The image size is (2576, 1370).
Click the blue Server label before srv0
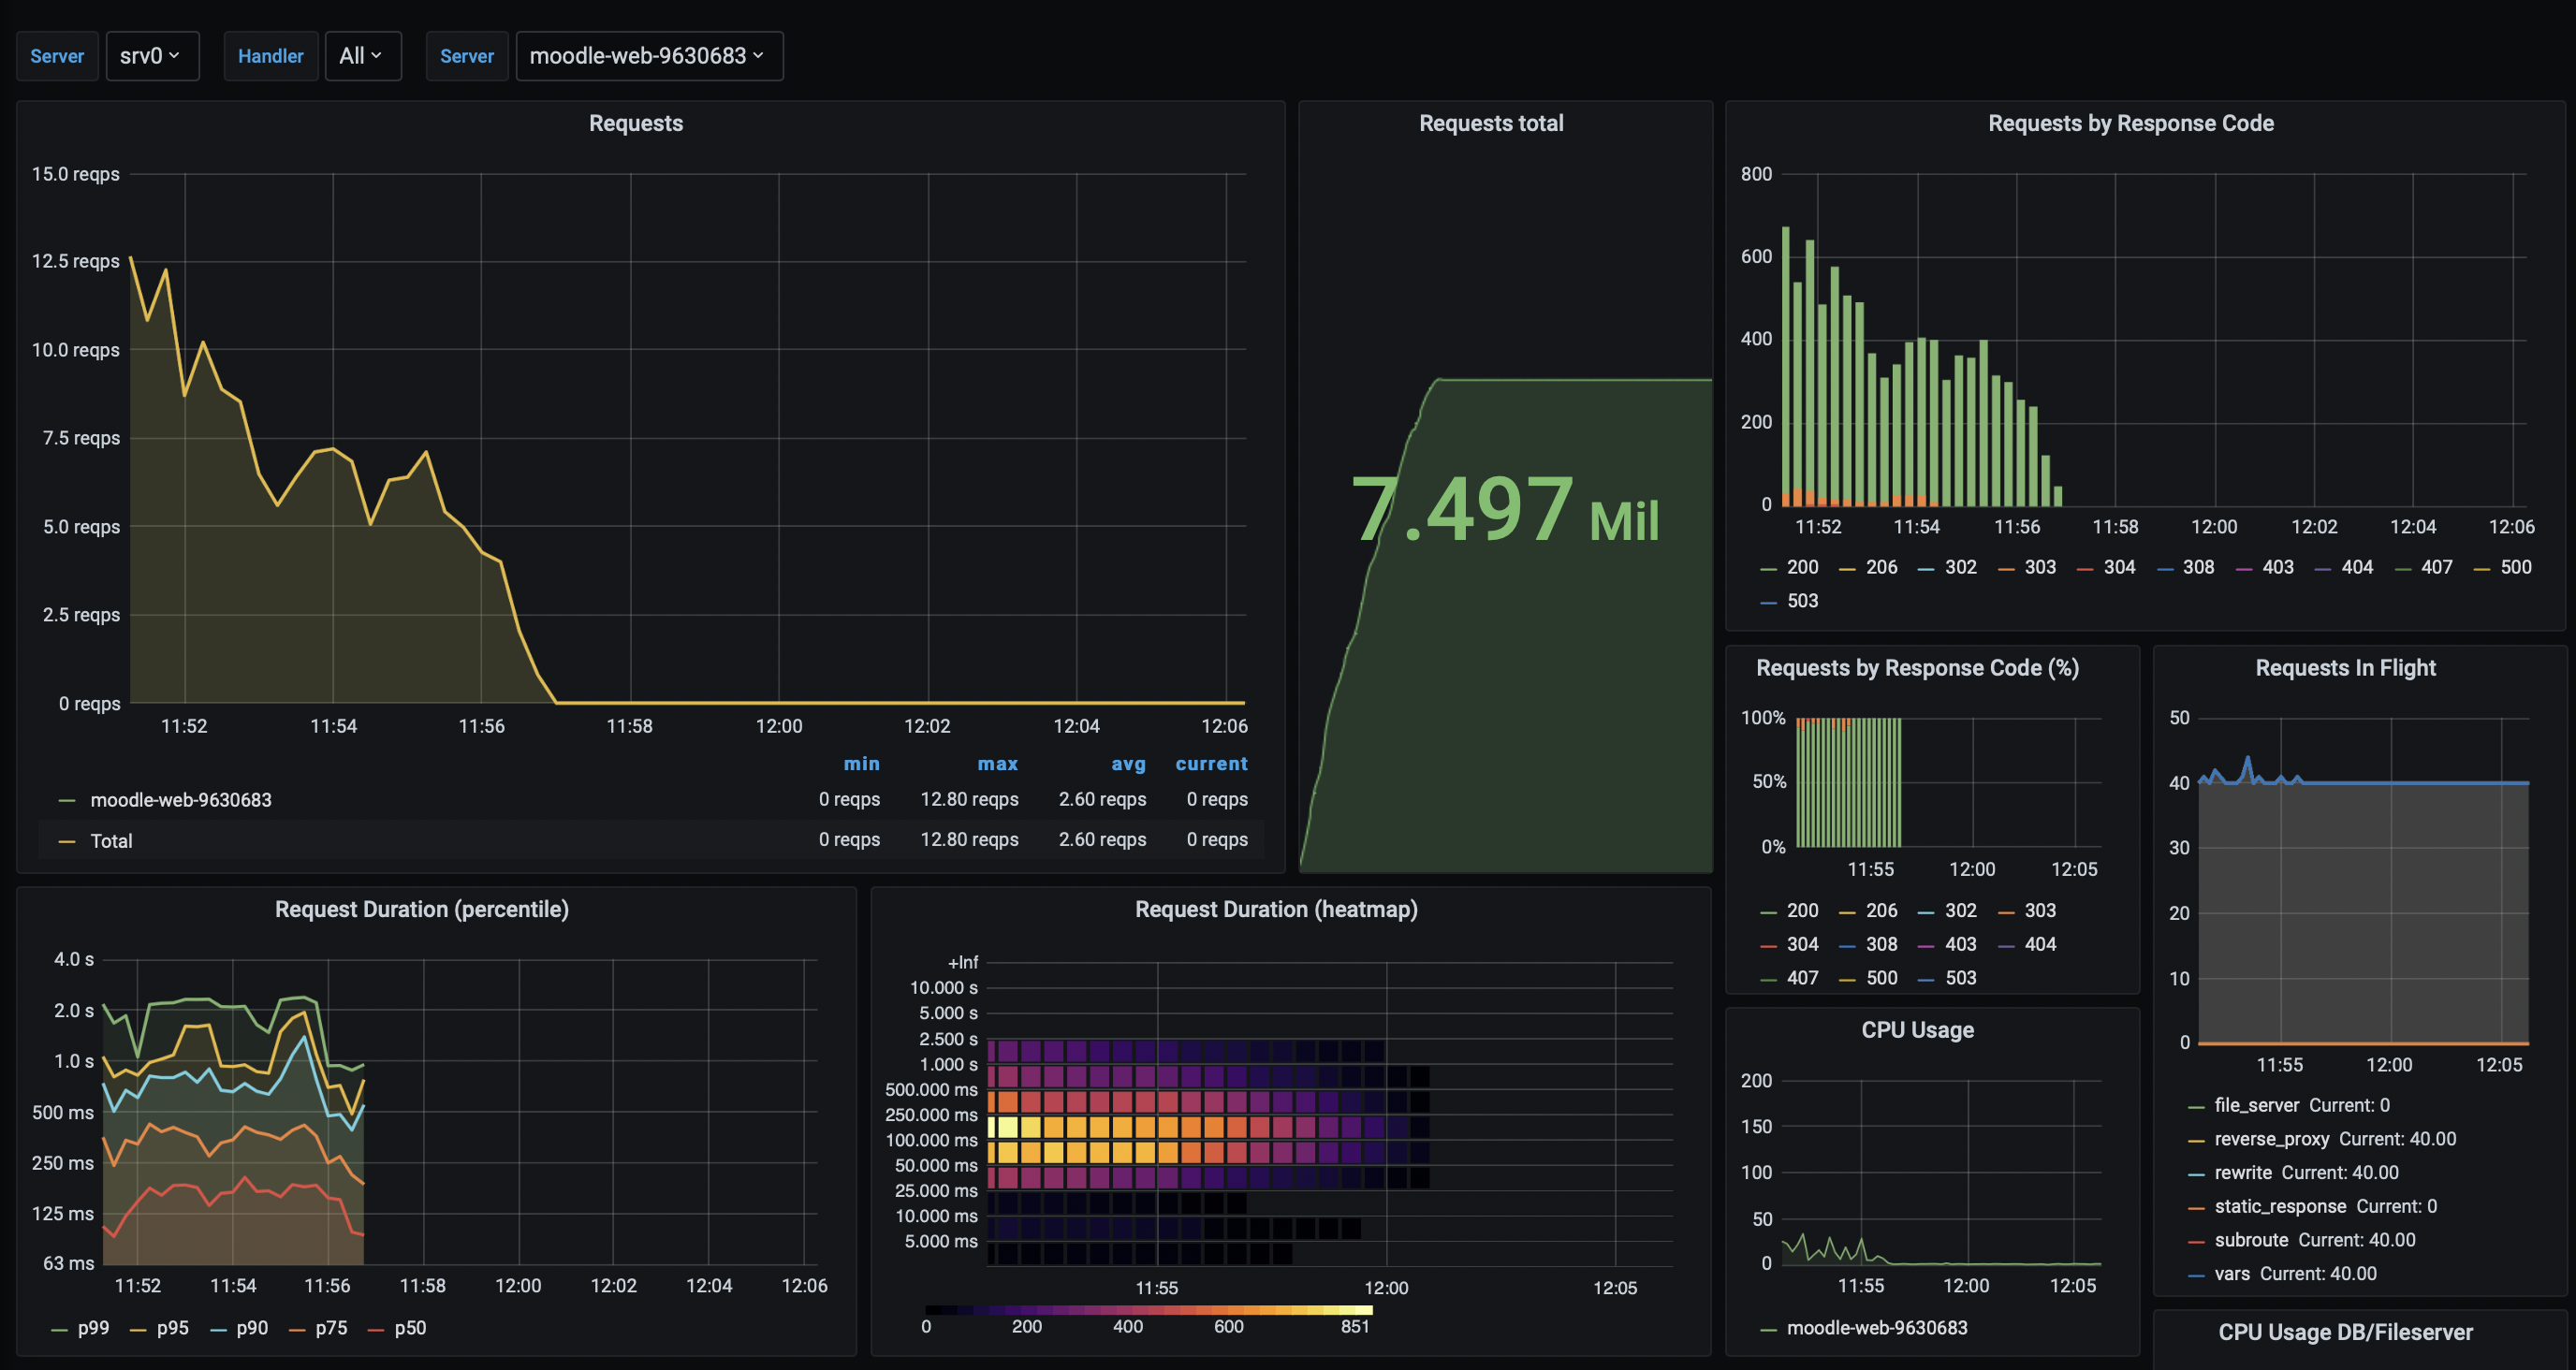[x=57, y=56]
